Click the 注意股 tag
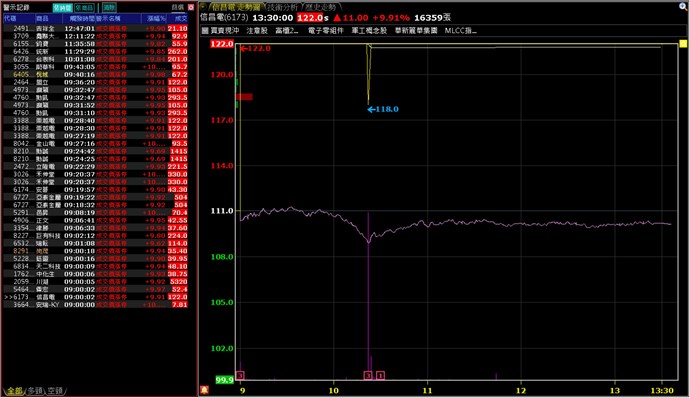The height and width of the screenshot is (398, 690). [x=257, y=30]
